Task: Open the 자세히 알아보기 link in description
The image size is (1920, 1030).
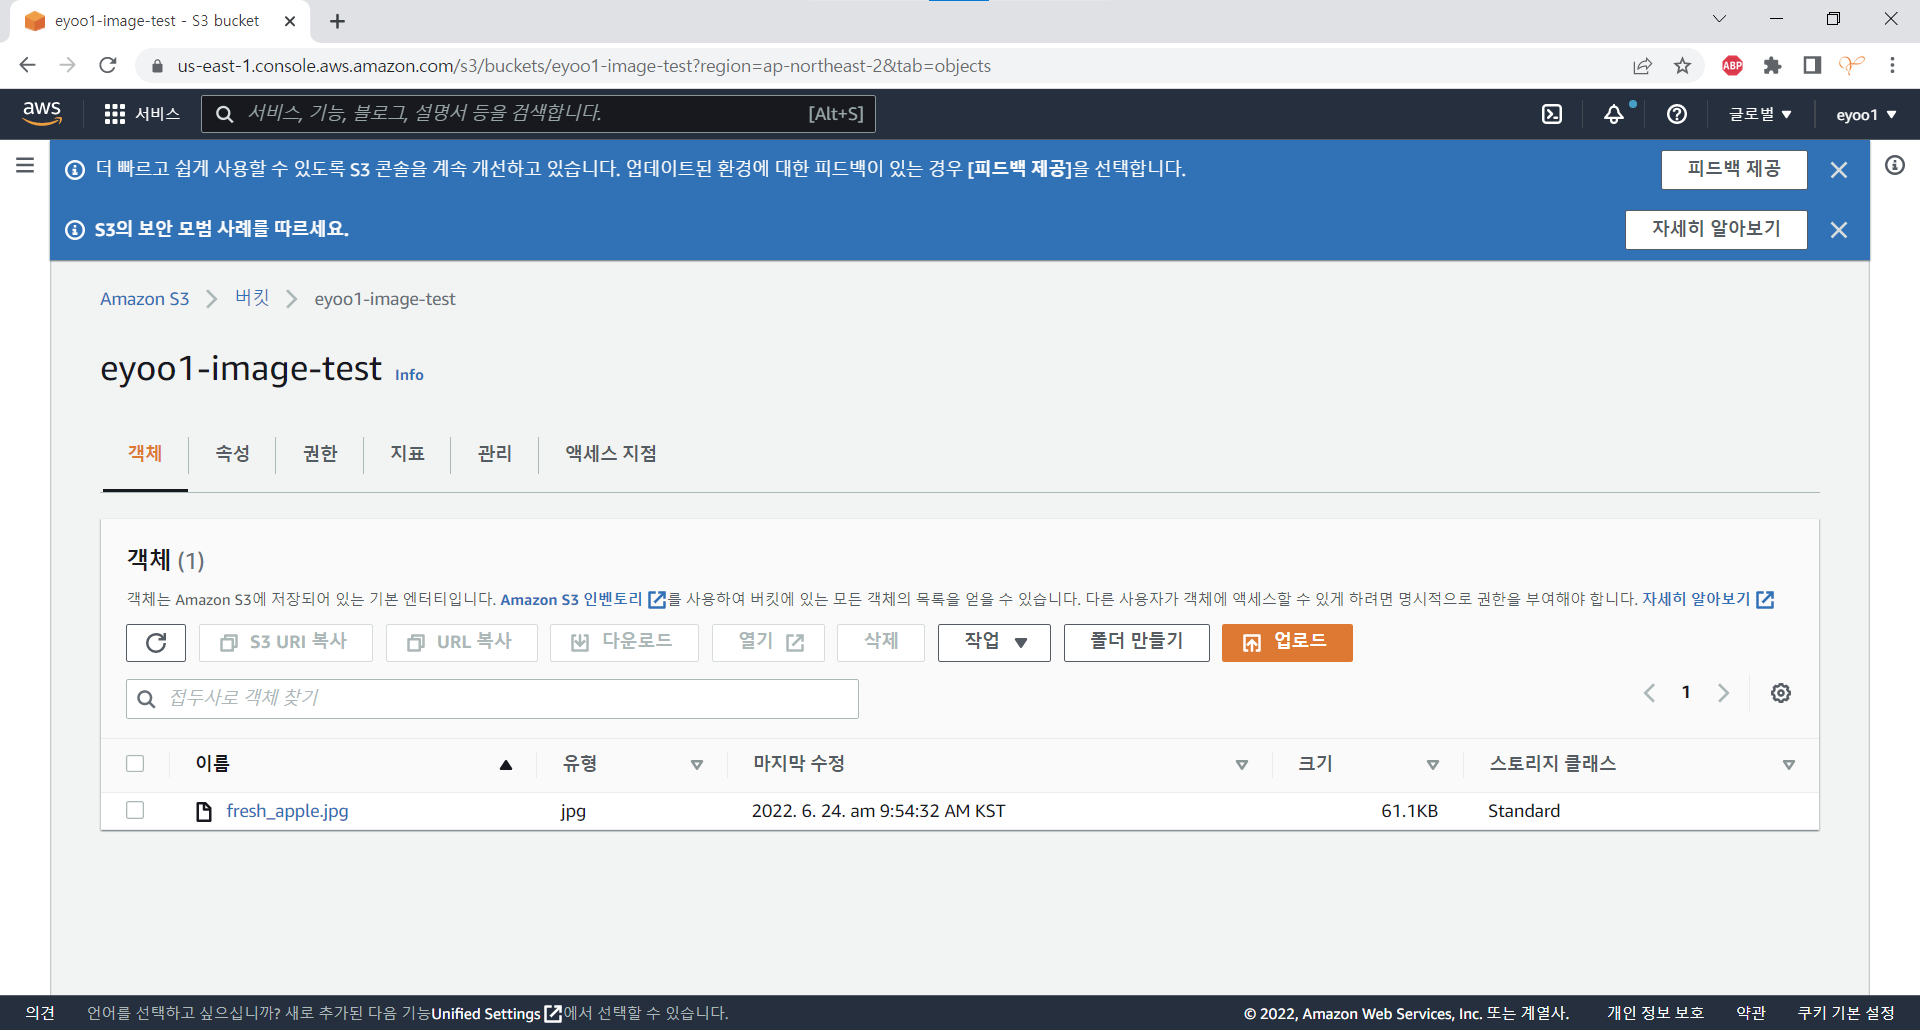Action: tap(1708, 599)
